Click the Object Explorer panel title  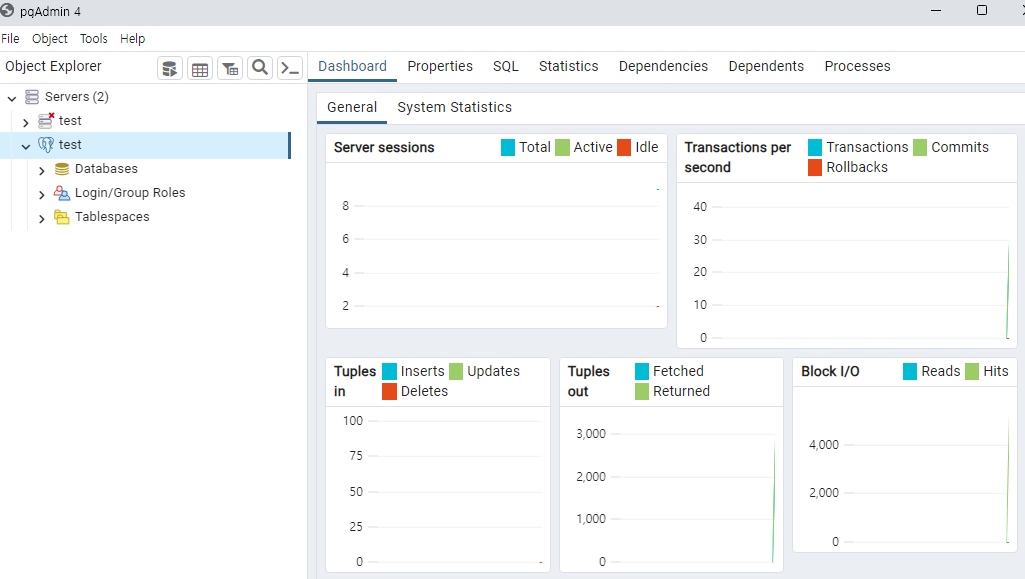[53, 66]
